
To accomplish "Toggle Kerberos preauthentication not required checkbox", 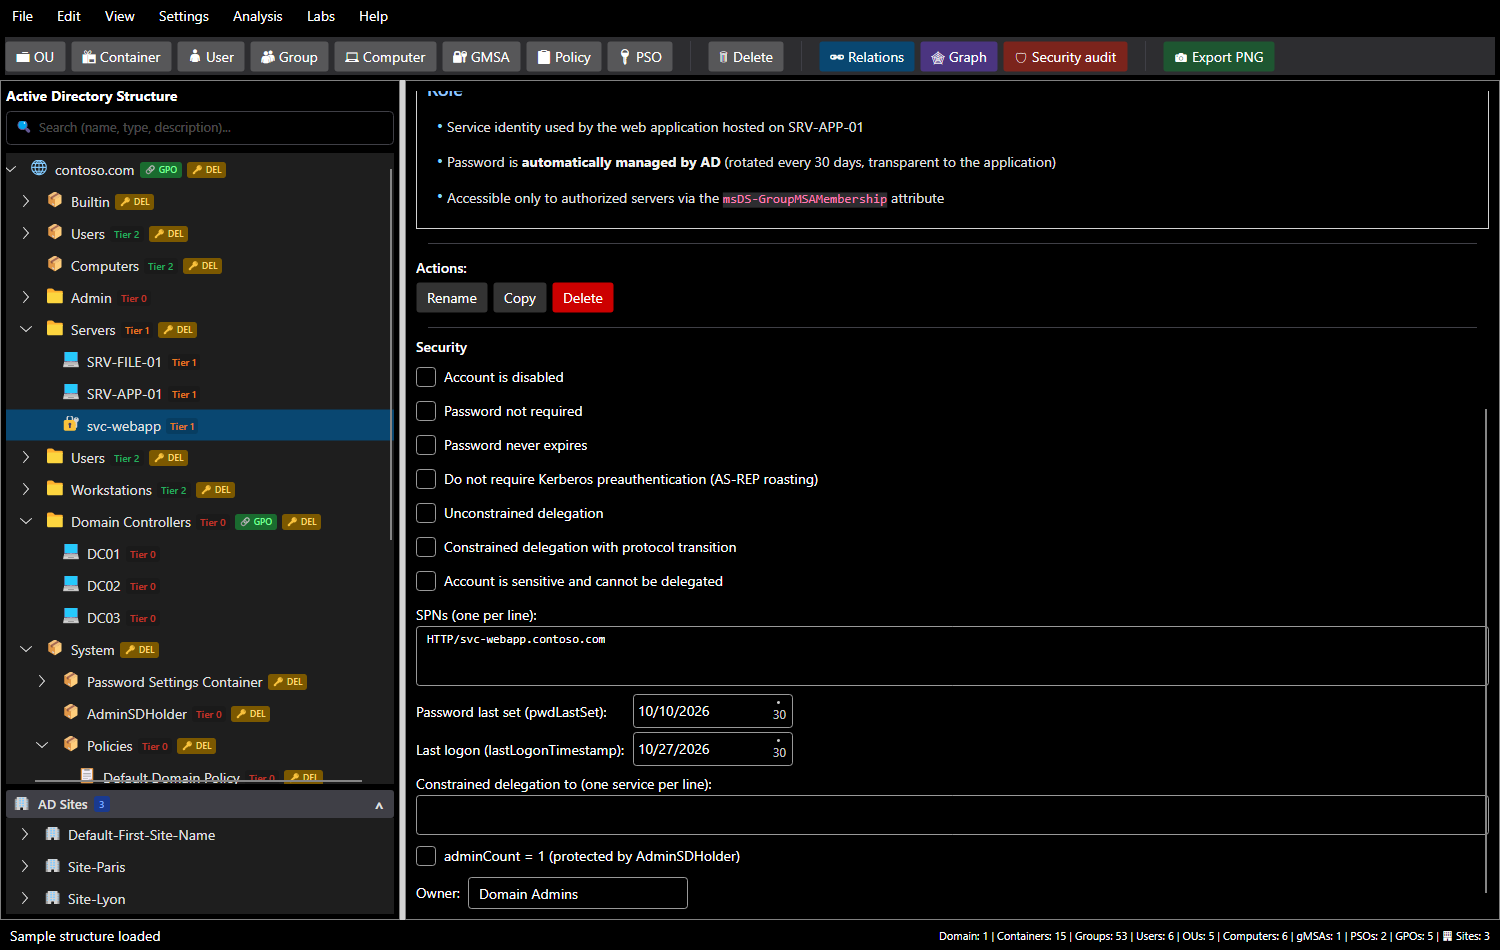I will [x=426, y=479].
